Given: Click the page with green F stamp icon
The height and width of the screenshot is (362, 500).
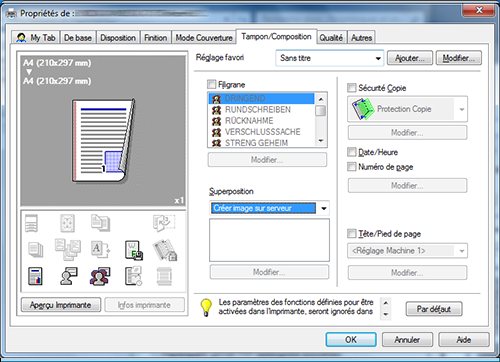Looking at the screenshot, I should [x=134, y=250].
